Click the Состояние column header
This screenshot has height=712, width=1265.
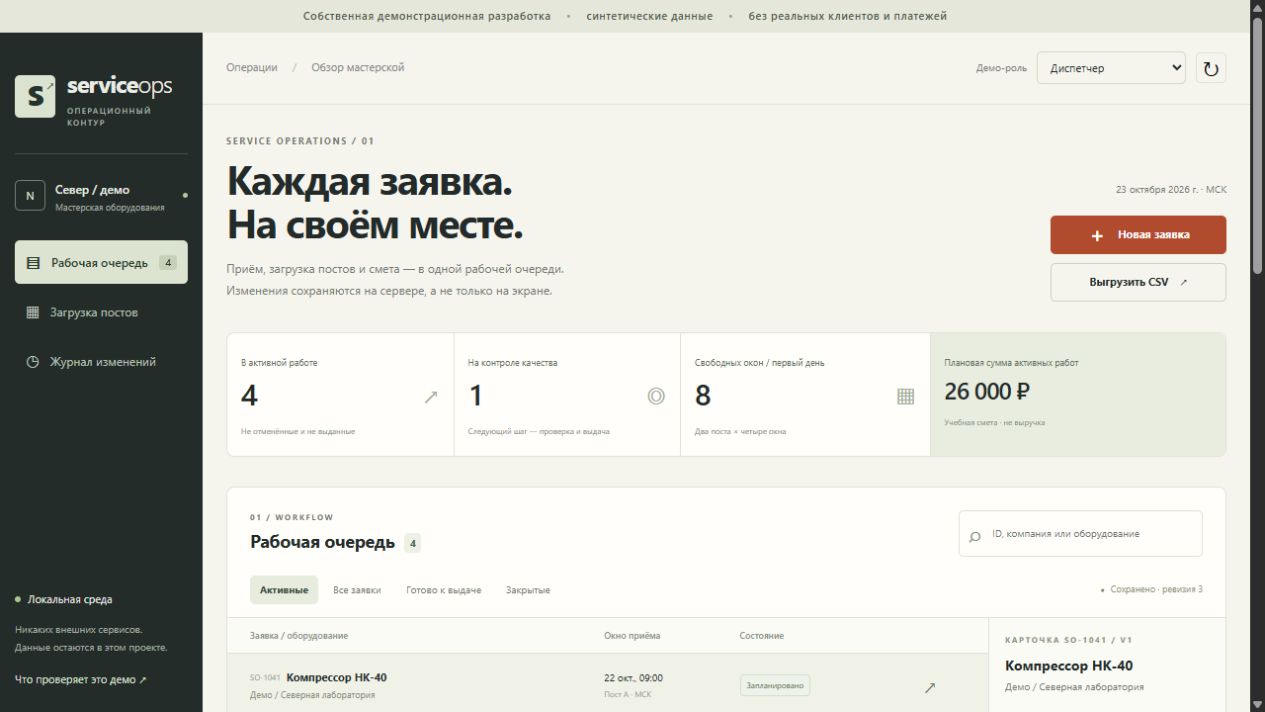click(762, 636)
